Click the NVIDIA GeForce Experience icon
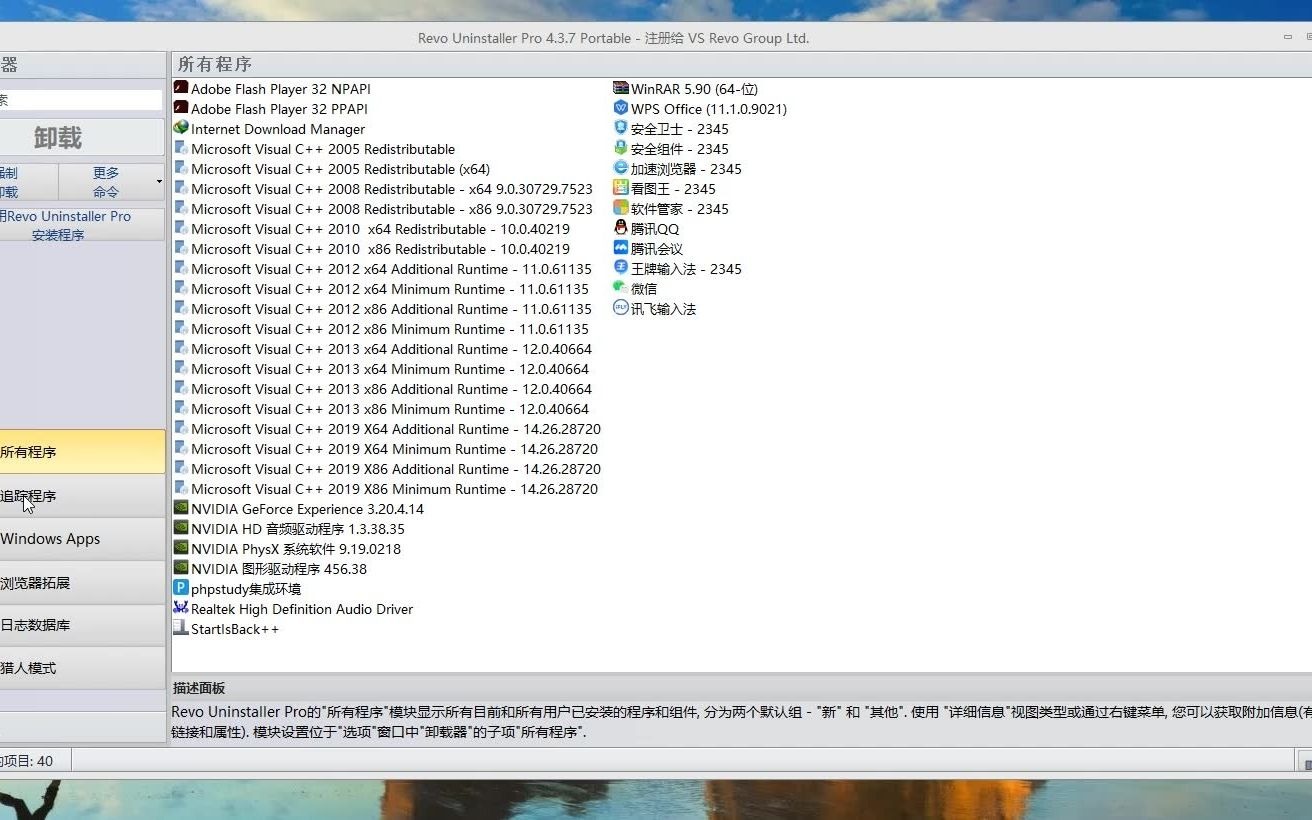This screenshot has height=820, width=1312. [x=181, y=508]
